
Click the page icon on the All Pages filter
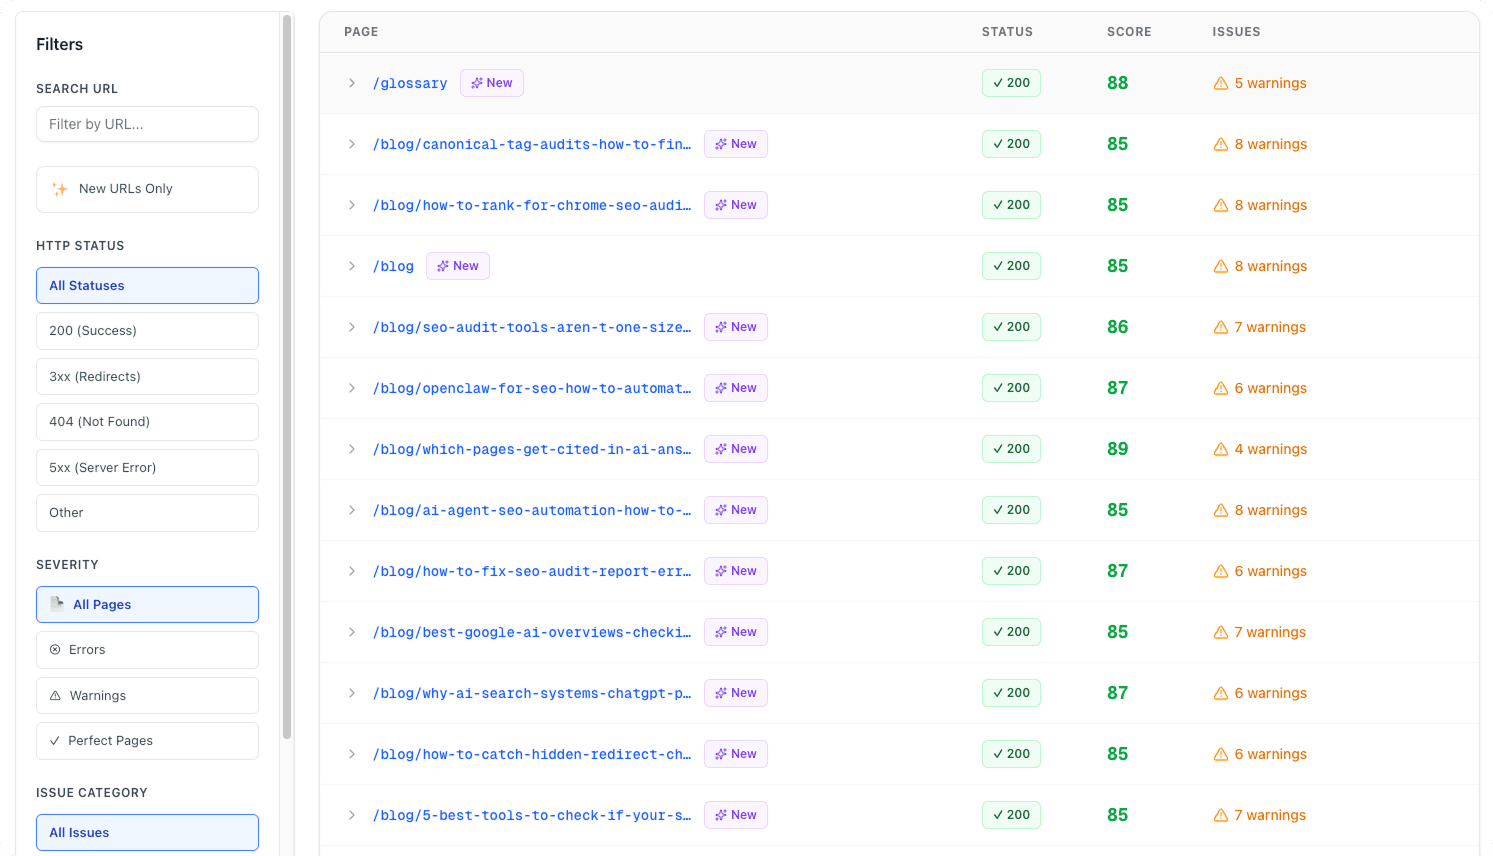point(57,604)
